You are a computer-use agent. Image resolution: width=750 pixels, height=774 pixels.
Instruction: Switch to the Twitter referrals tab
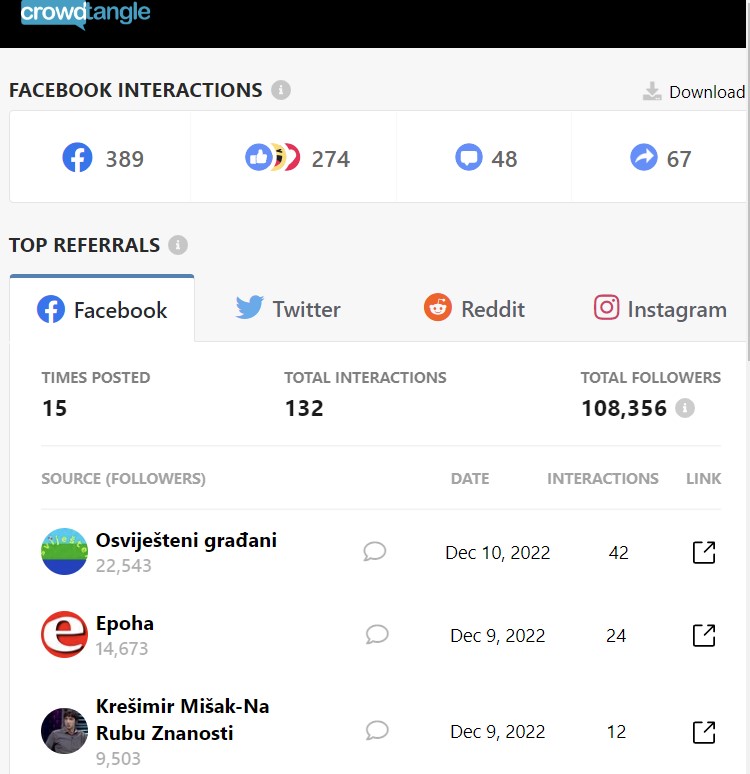pyautogui.click(x=288, y=309)
